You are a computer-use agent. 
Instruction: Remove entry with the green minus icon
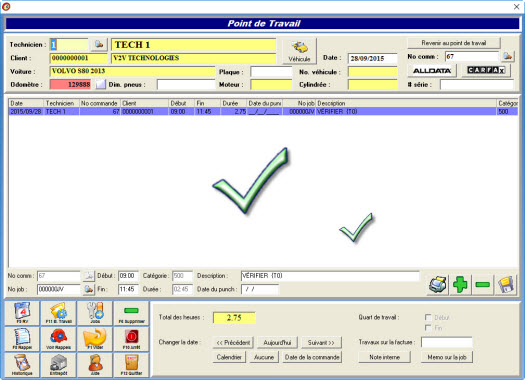pos(483,285)
